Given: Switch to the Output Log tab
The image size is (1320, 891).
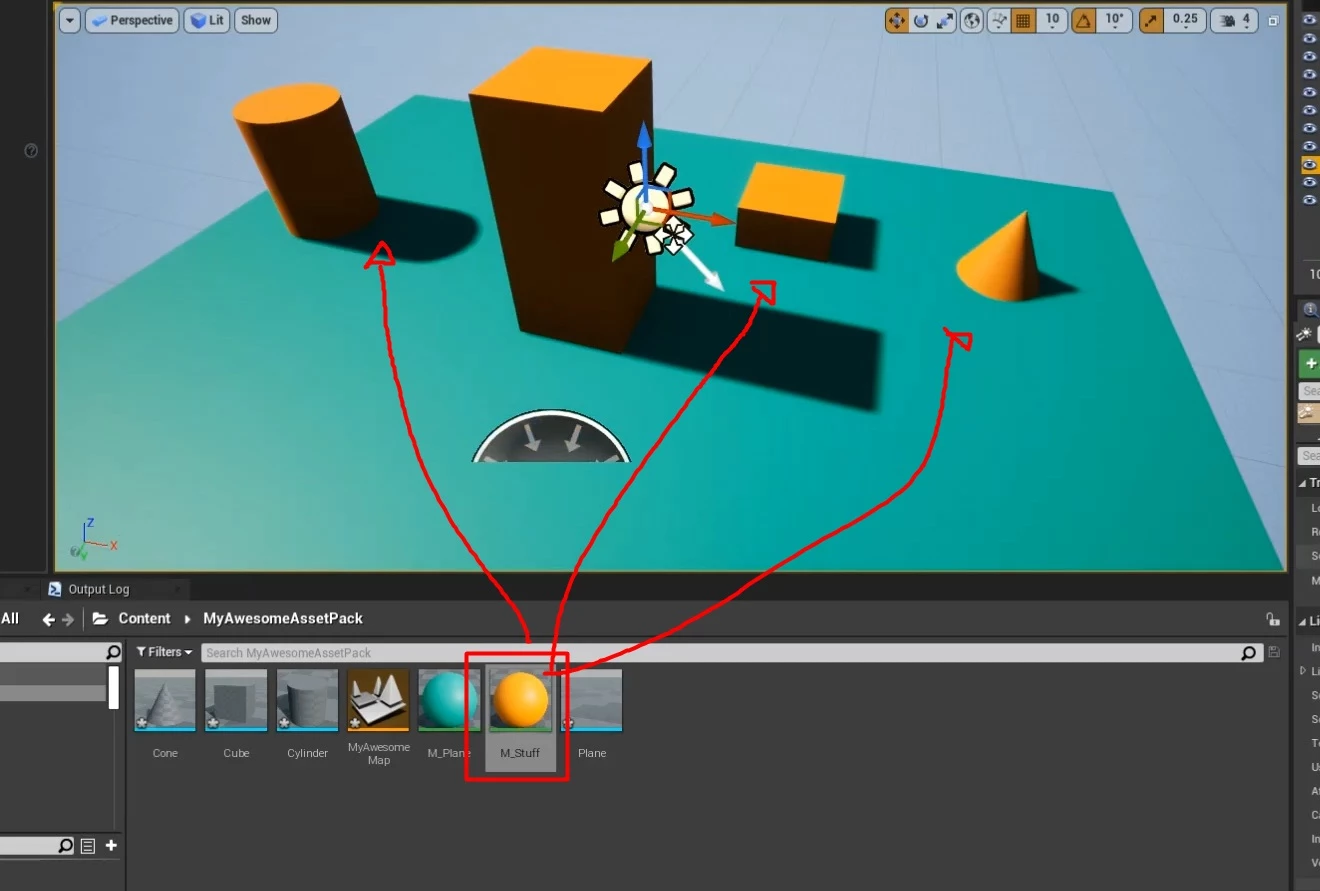Looking at the screenshot, I should 98,589.
